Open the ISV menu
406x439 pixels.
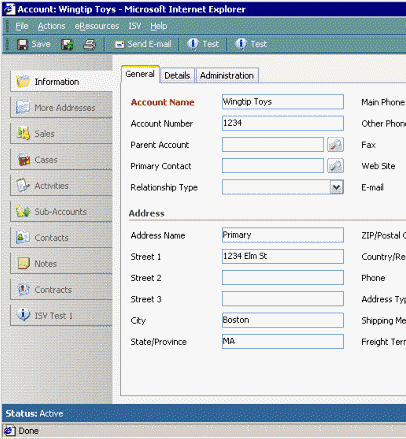click(x=135, y=26)
